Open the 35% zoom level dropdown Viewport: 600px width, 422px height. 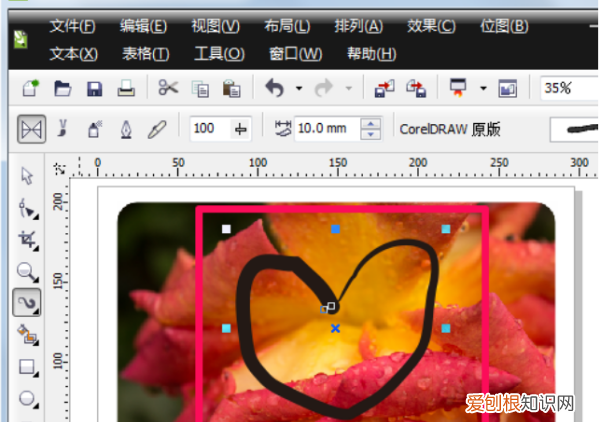[x=570, y=89]
